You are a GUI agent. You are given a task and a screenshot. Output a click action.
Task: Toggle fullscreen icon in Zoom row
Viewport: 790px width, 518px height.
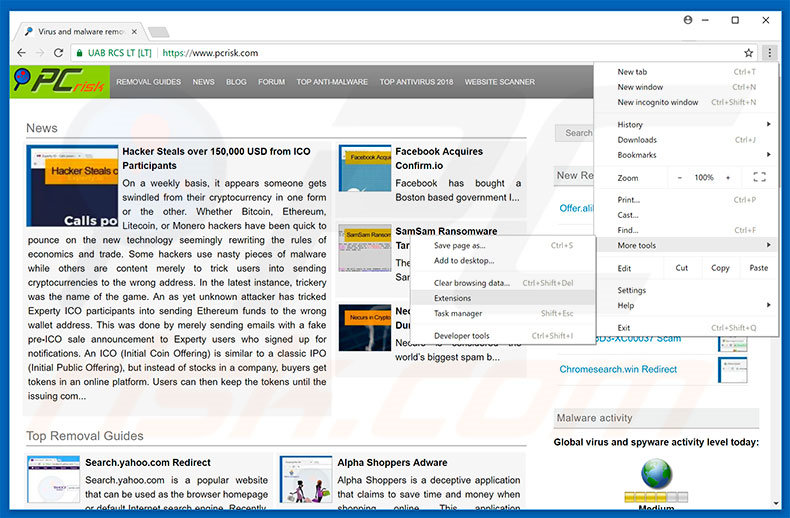pyautogui.click(x=759, y=177)
